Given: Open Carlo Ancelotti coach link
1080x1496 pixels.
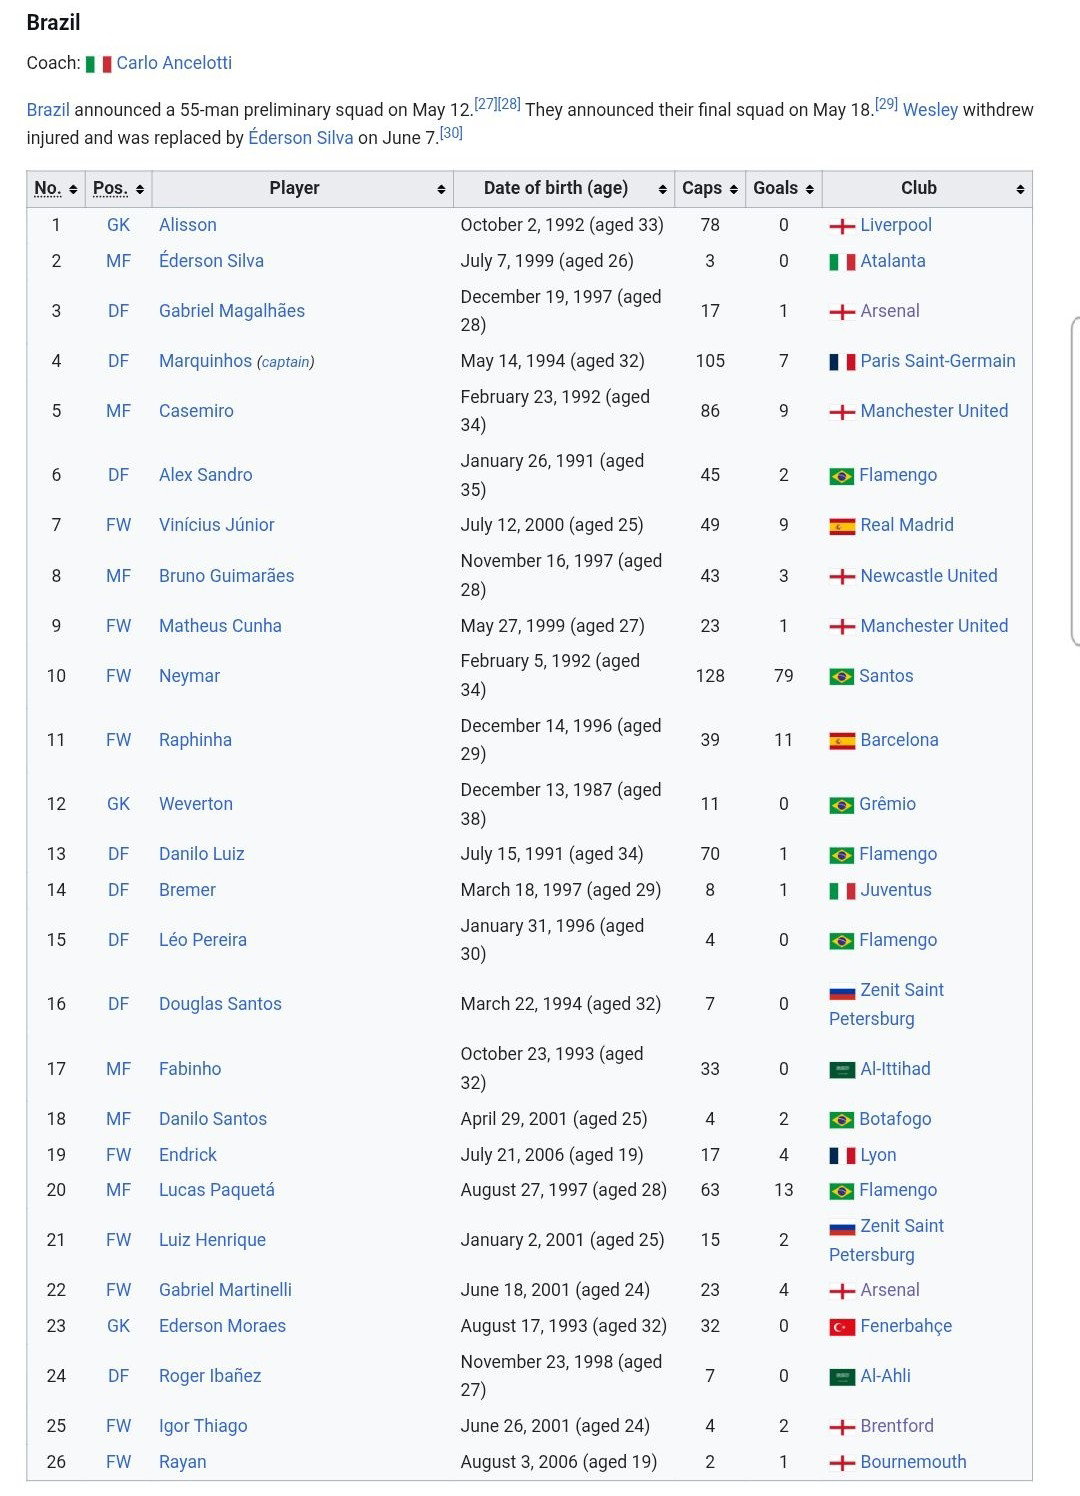Looking at the screenshot, I should (x=174, y=63).
